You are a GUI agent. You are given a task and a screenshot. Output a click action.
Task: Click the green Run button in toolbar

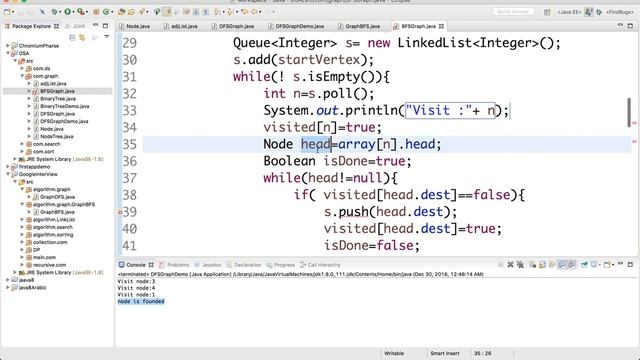click(68, 12)
